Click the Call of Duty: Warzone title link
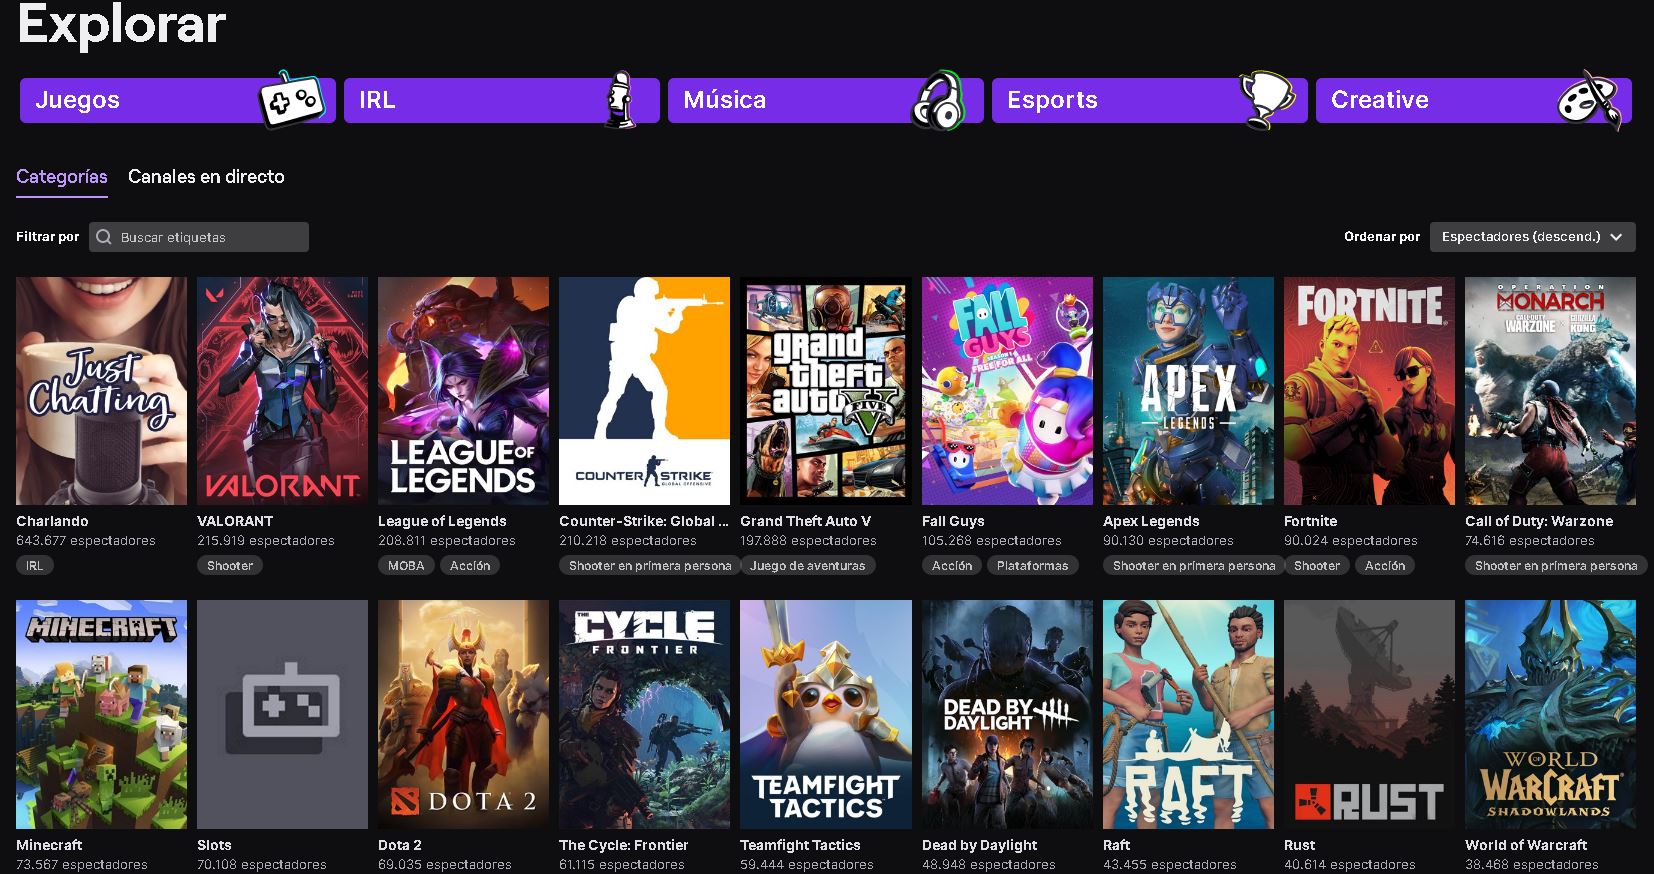Viewport: 1654px width, 874px height. pyautogui.click(x=1539, y=521)
